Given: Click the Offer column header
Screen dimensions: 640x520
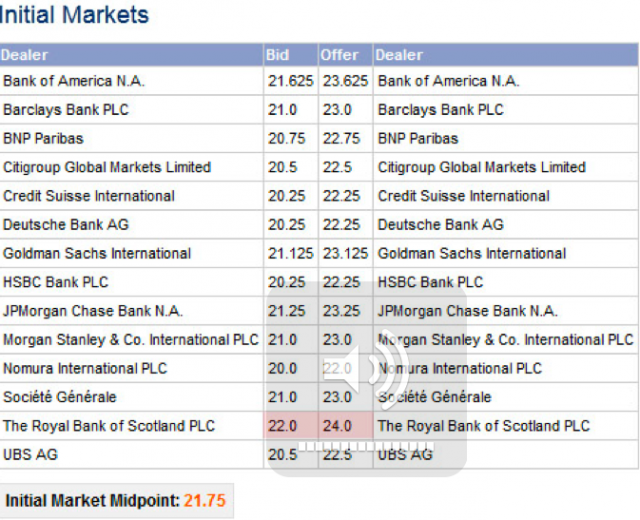Looking at the screenshot, I should pyautogui.click(x=339, y=55).
